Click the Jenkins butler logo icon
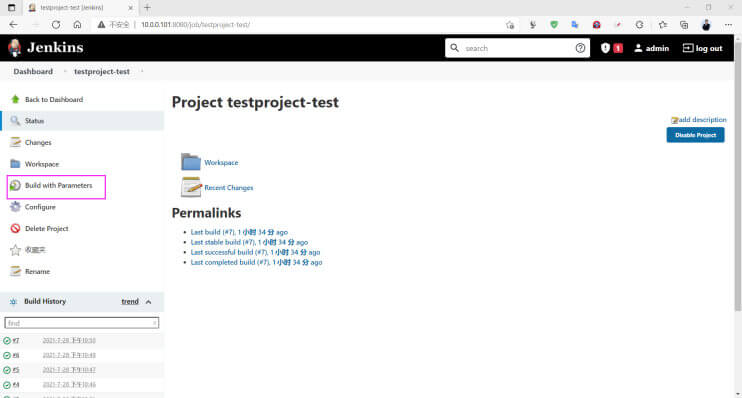This screenshot has width=742, height=398. [15, 48]
